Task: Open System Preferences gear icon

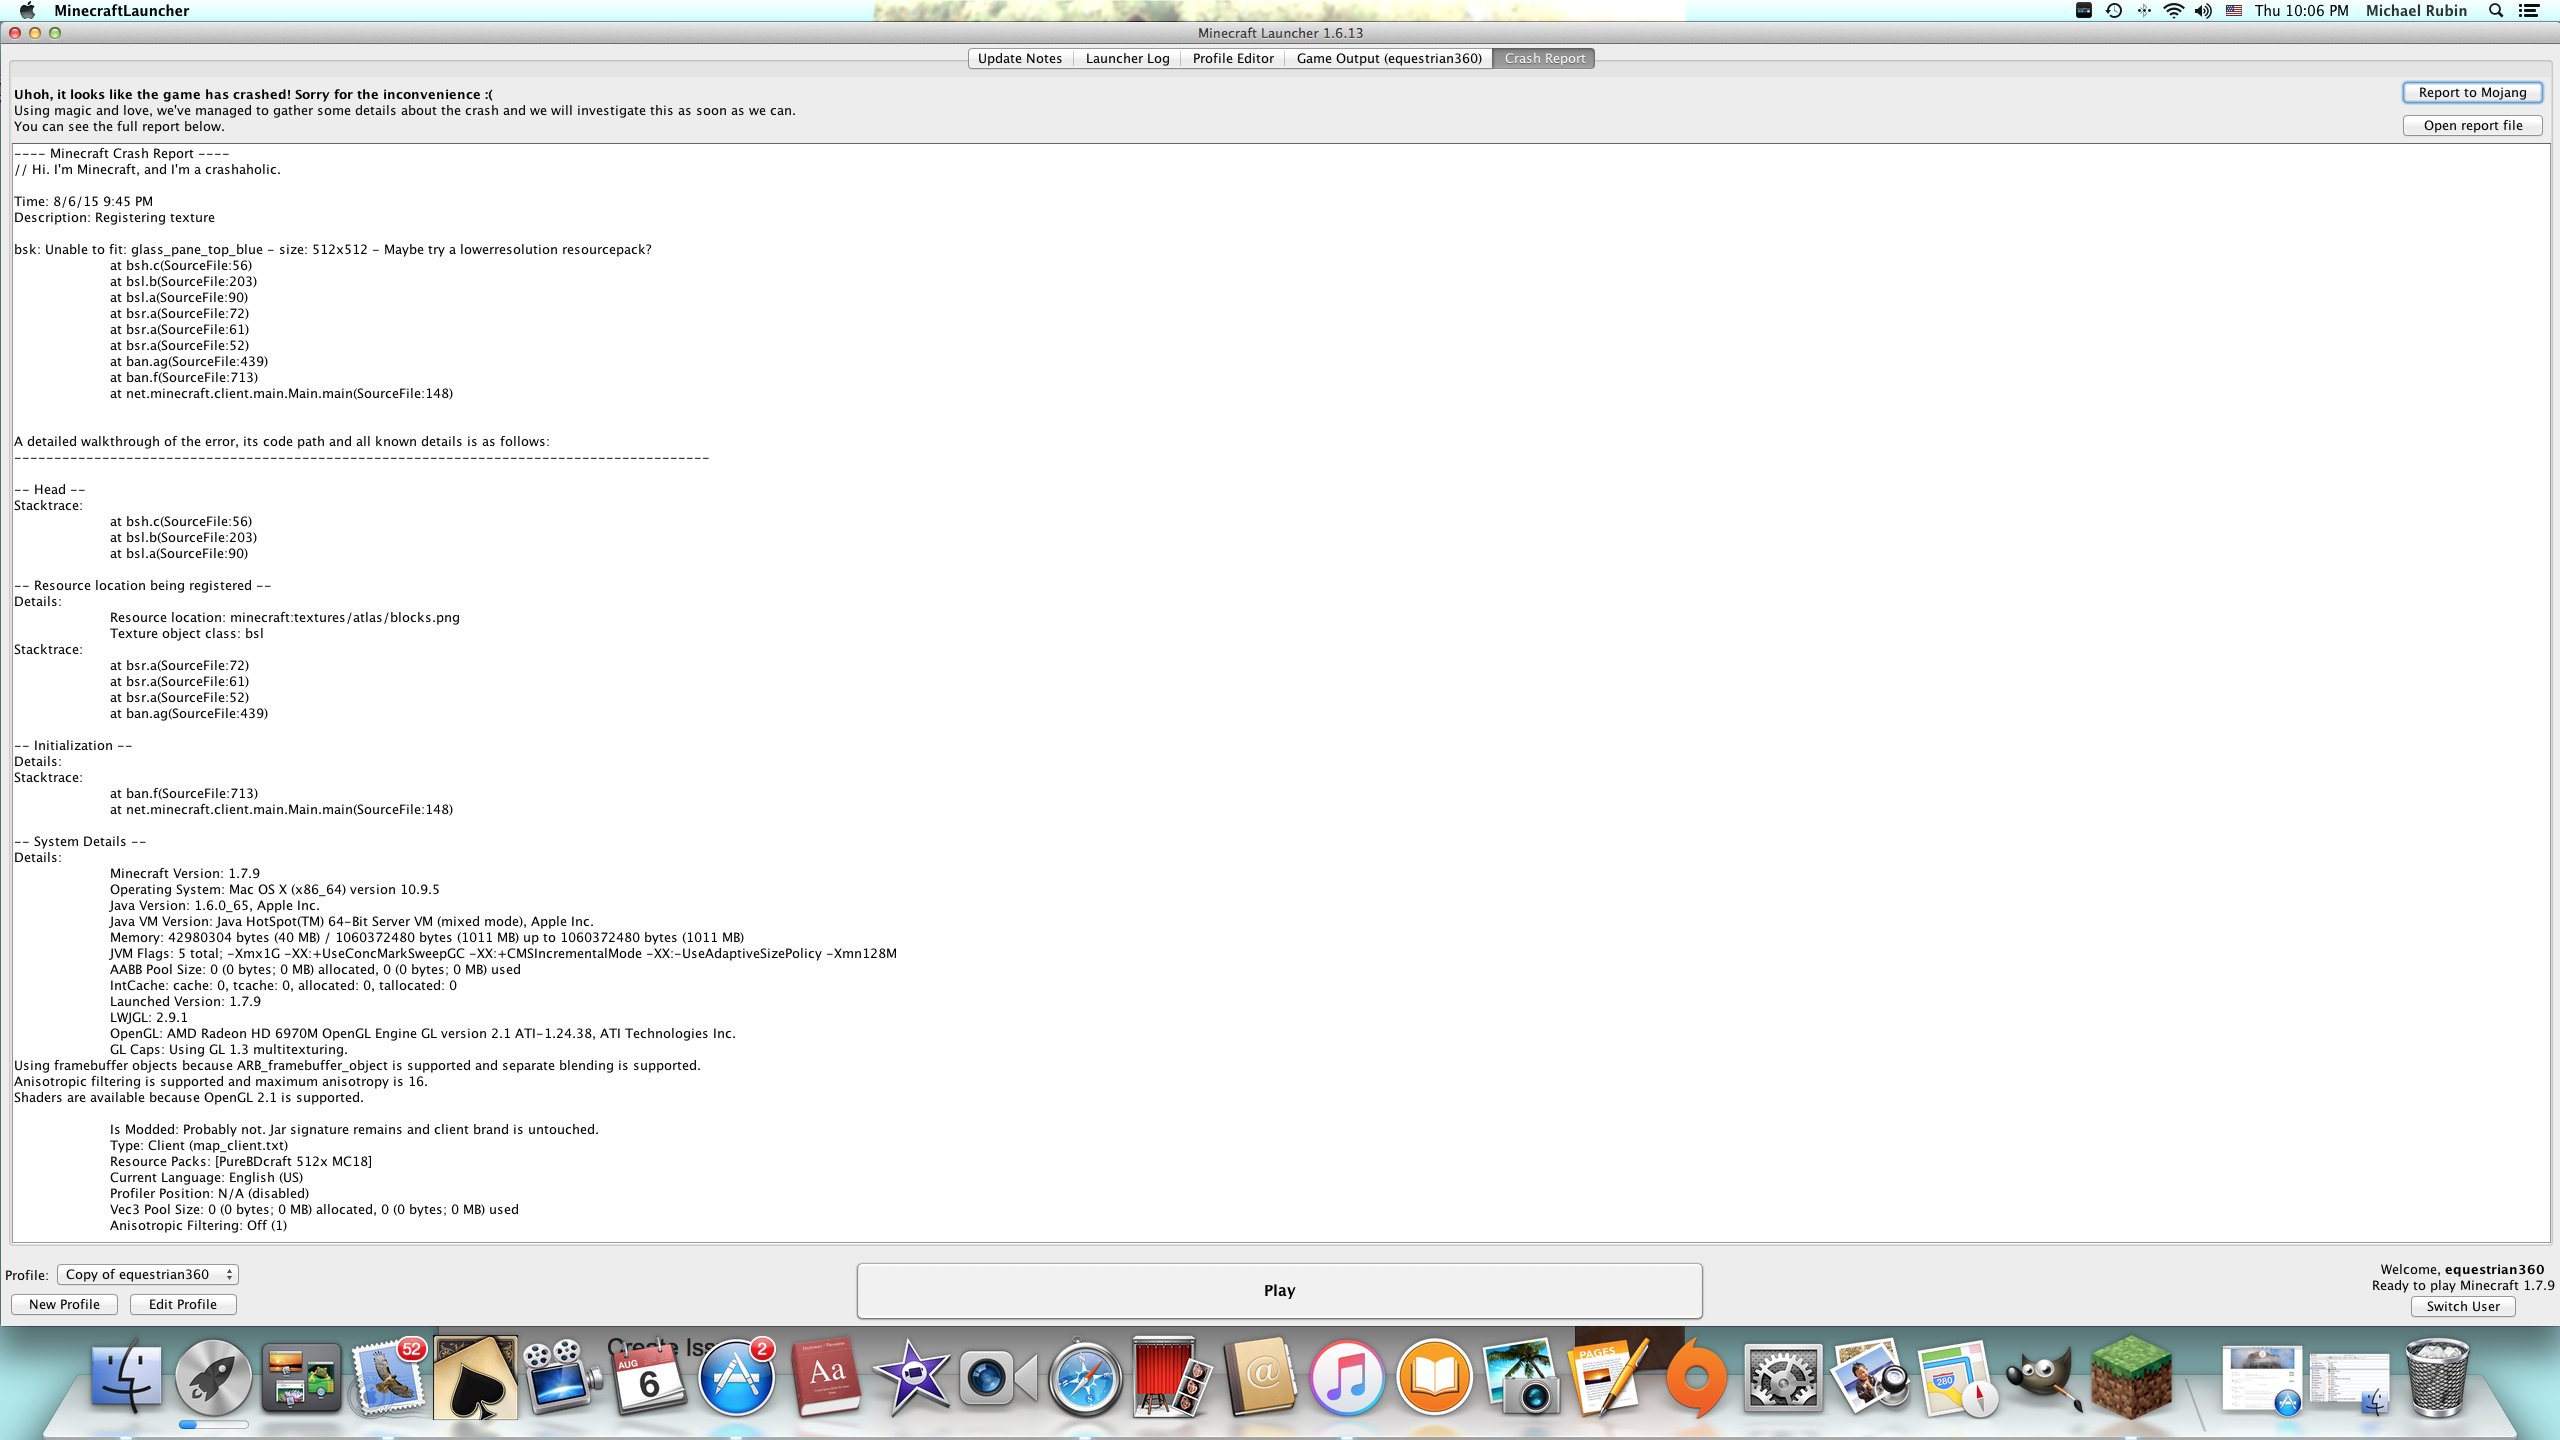Action: (x=1782, y=1378)
